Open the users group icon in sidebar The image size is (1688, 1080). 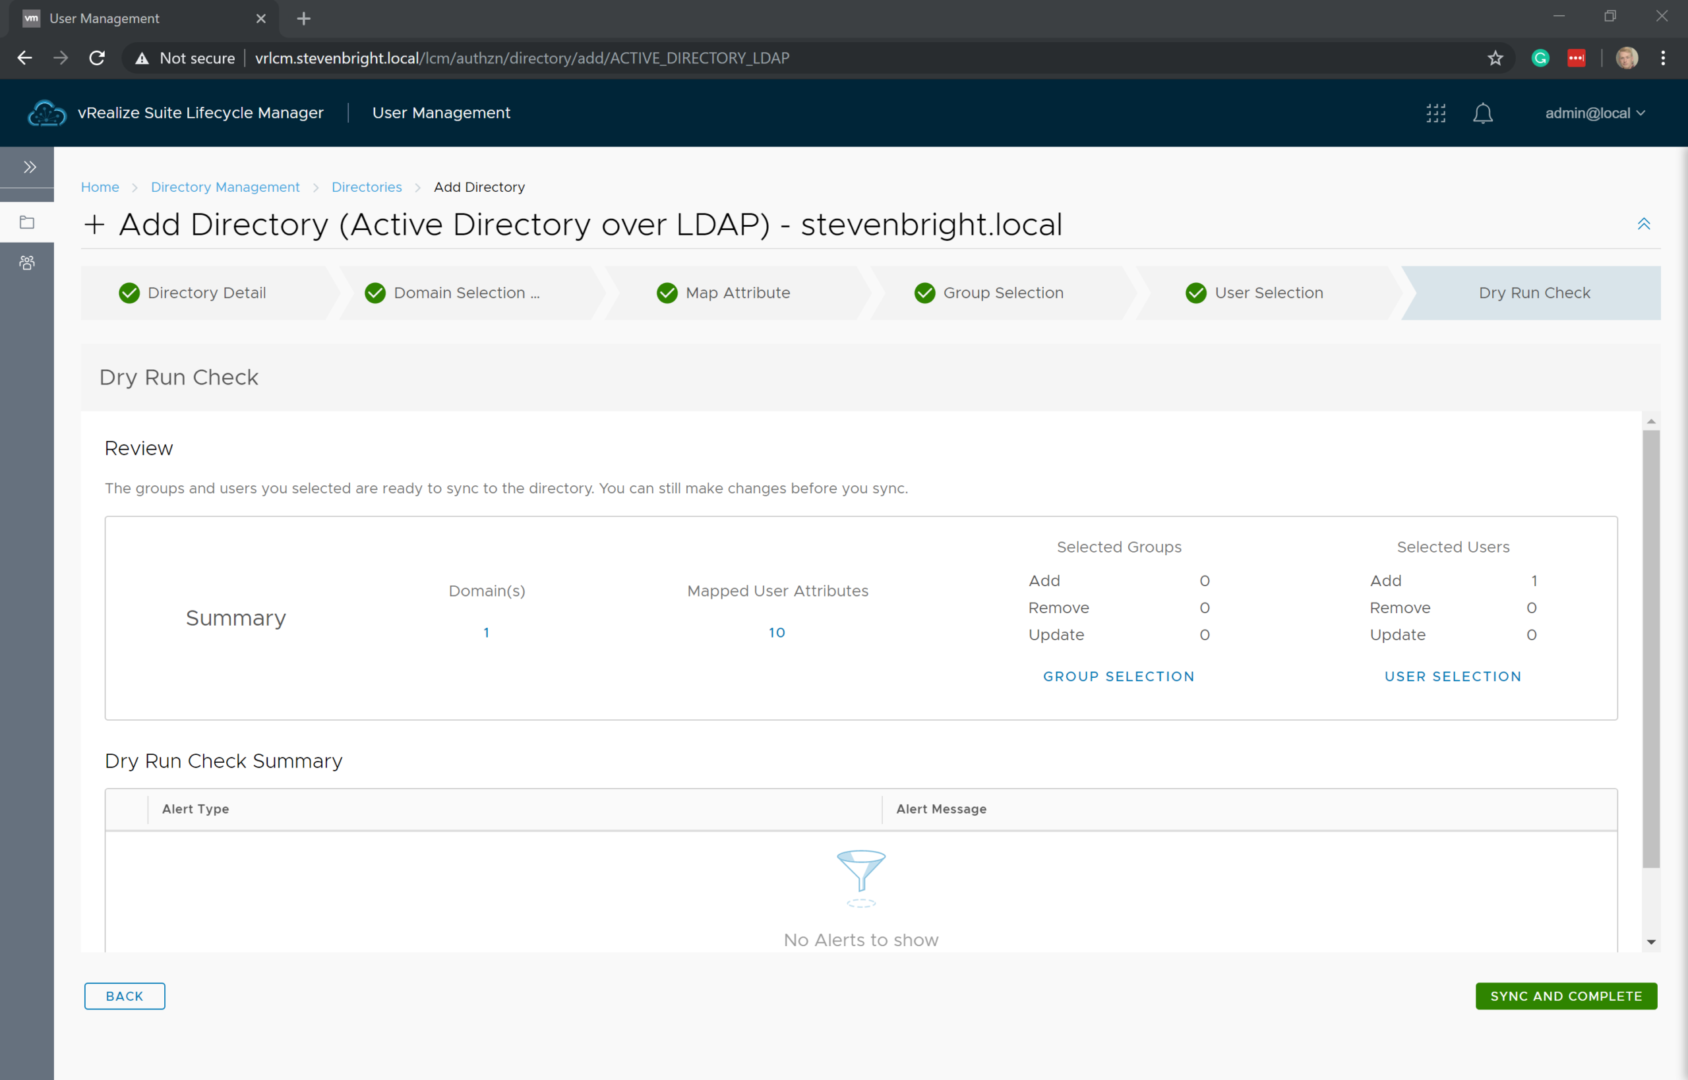pyautogui.click(x=27, y=263)
